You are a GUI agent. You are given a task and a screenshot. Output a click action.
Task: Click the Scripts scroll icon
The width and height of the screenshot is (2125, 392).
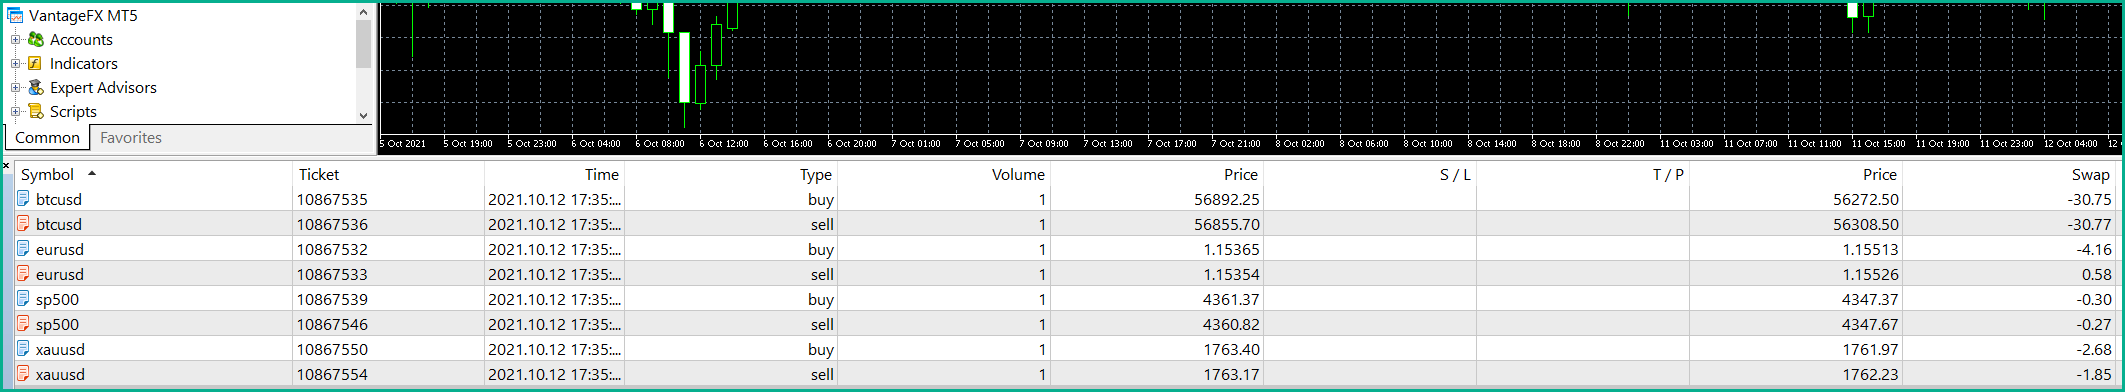(x=36, y=111)
